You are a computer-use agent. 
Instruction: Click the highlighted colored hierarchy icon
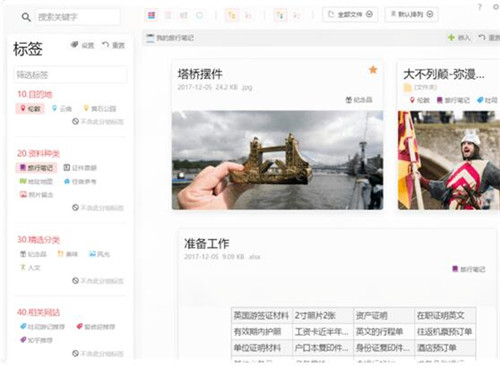[280, 15]
